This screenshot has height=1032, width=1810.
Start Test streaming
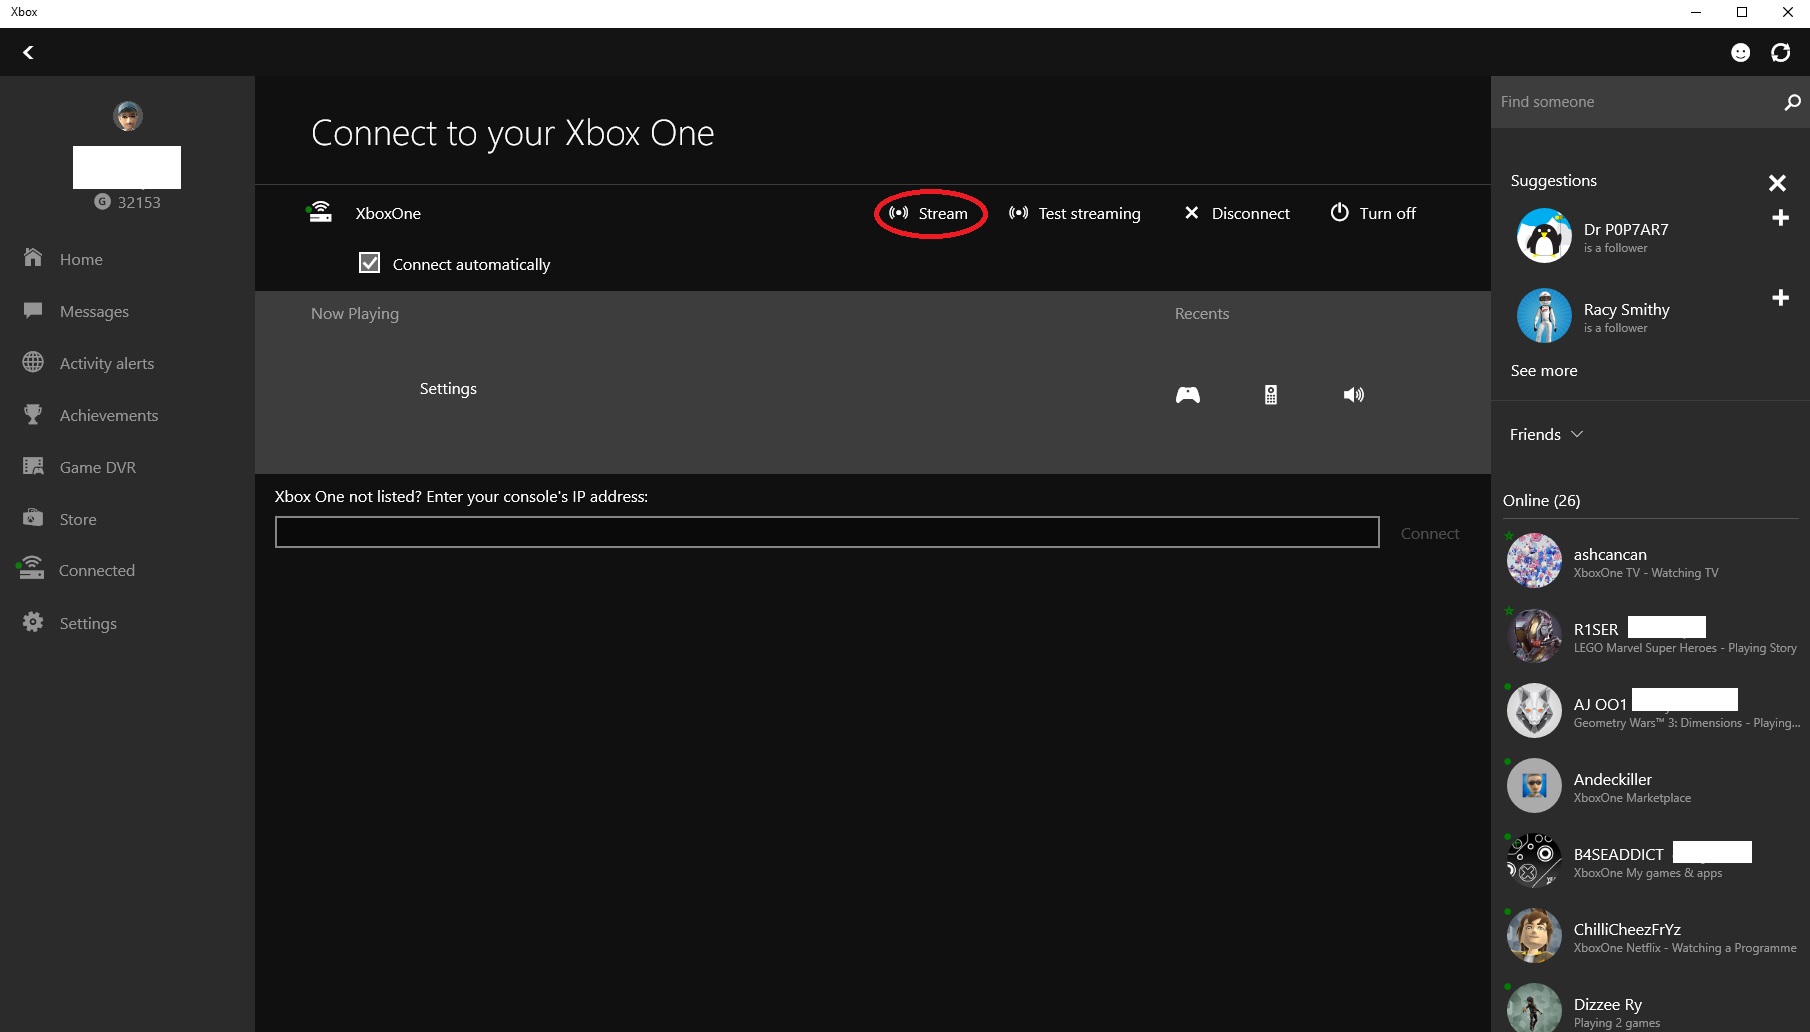coord(1074,213)
